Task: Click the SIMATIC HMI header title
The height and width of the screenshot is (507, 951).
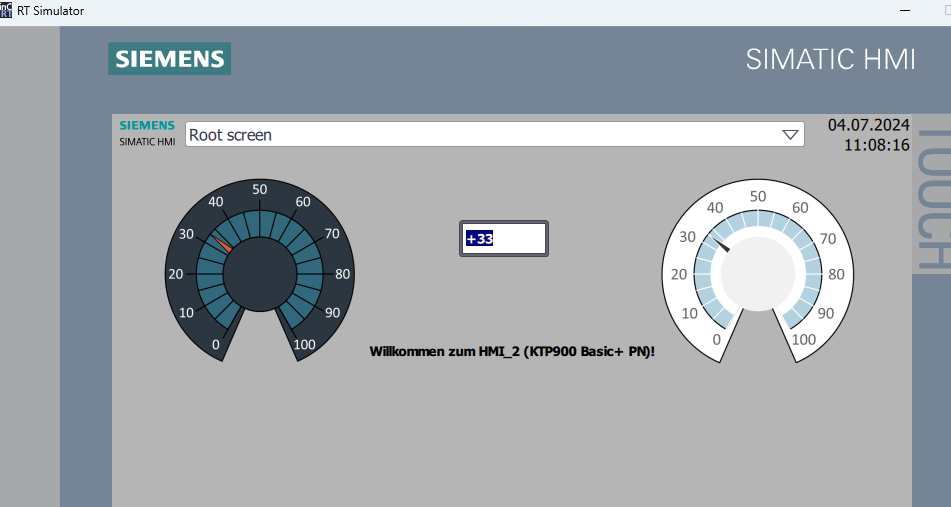Action: pyautogui.click(x=830, y=59)
